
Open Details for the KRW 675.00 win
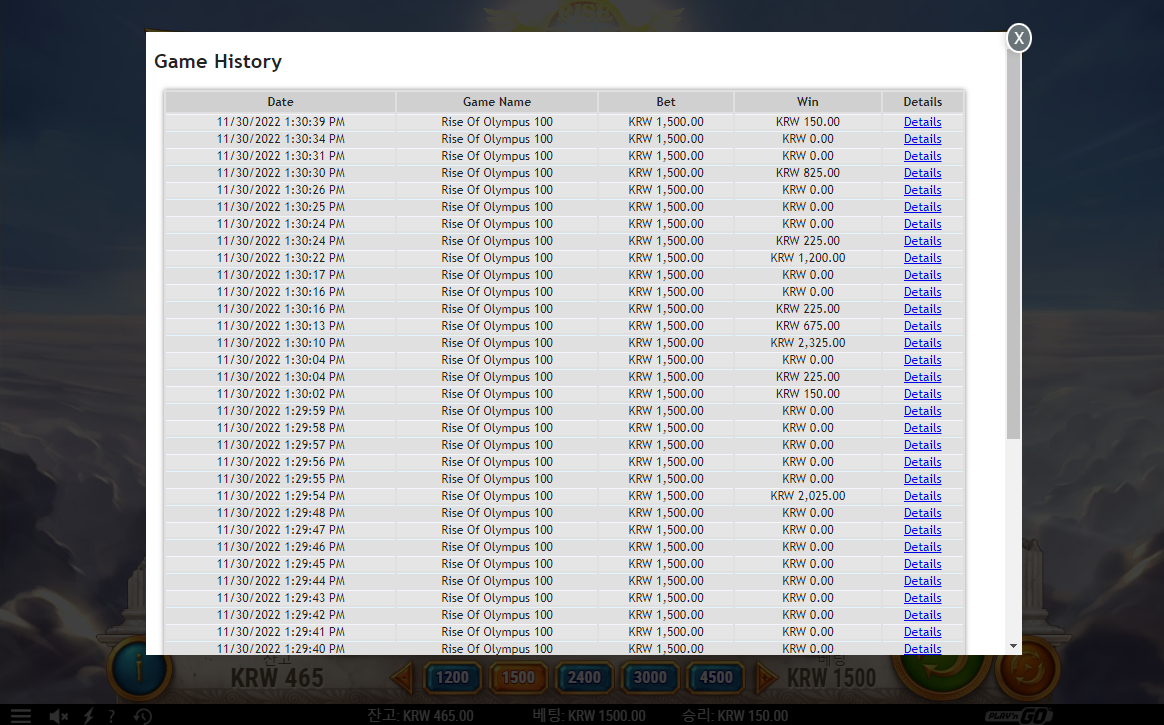(923, 326)
